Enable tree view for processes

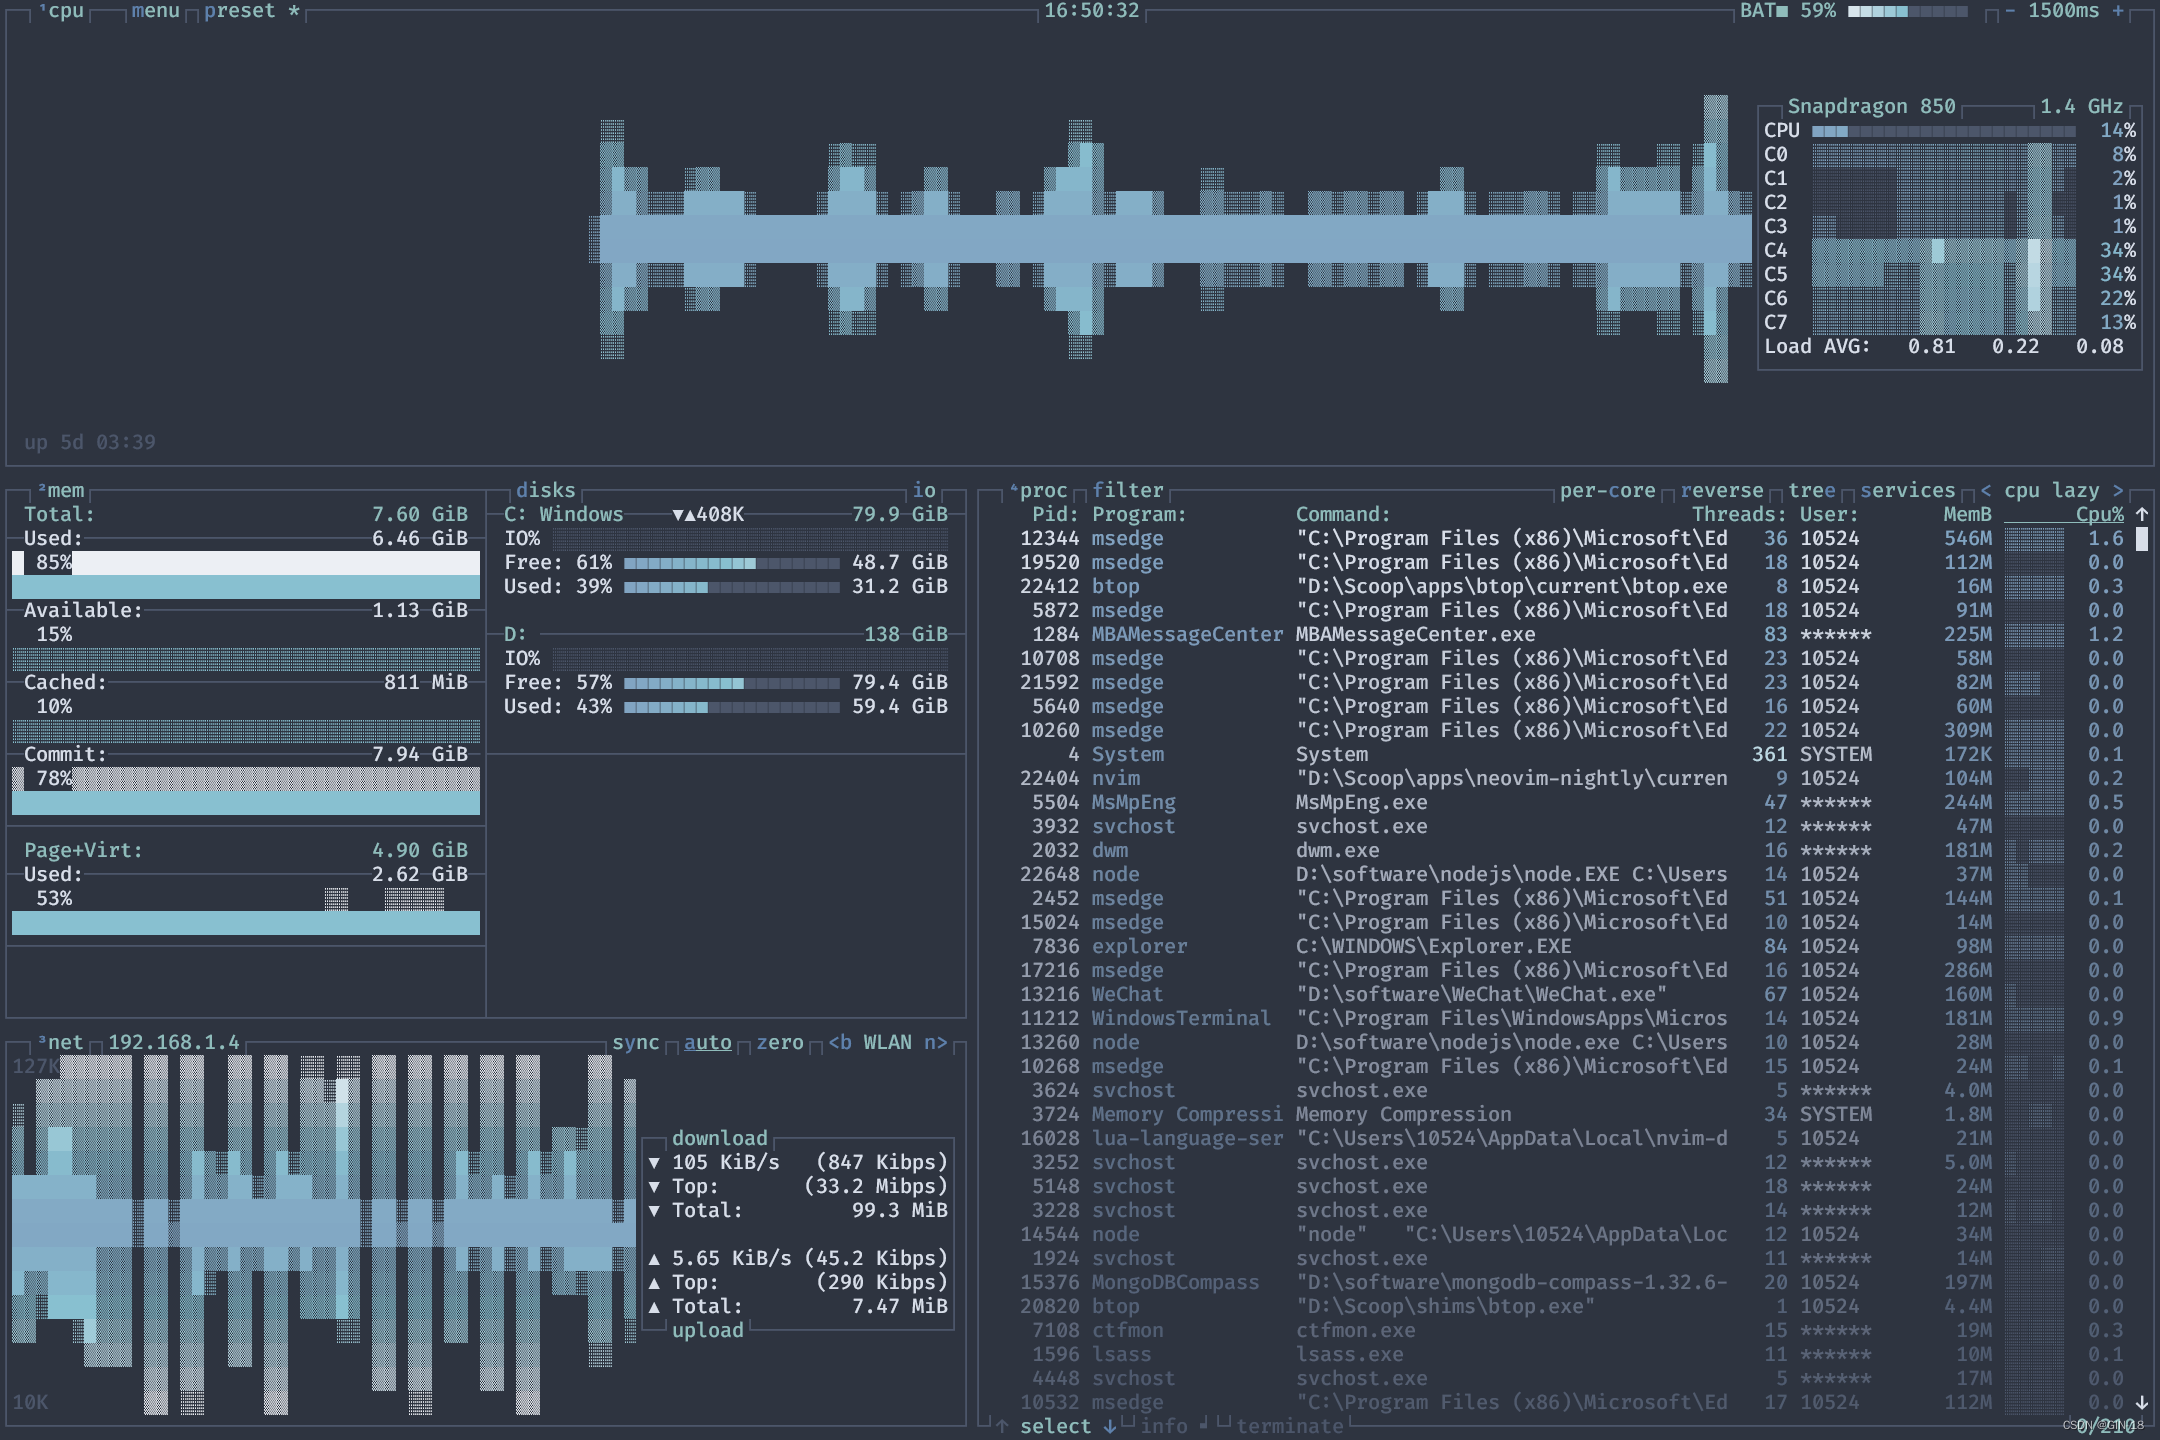[x=1811, y=490]
